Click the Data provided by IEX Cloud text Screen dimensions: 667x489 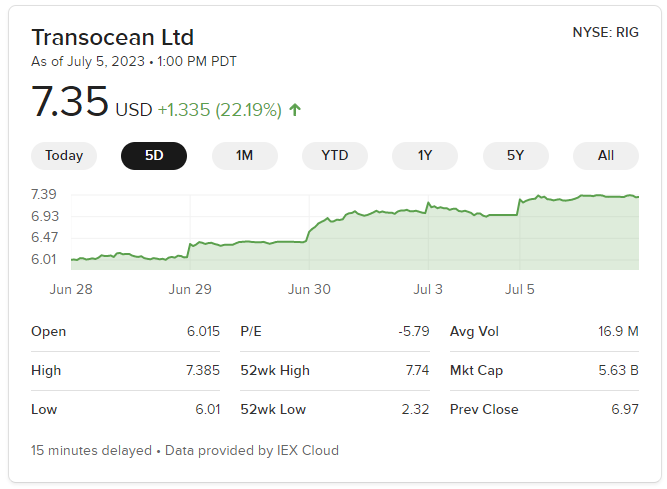pyautogui.click(x=252, y=450)
